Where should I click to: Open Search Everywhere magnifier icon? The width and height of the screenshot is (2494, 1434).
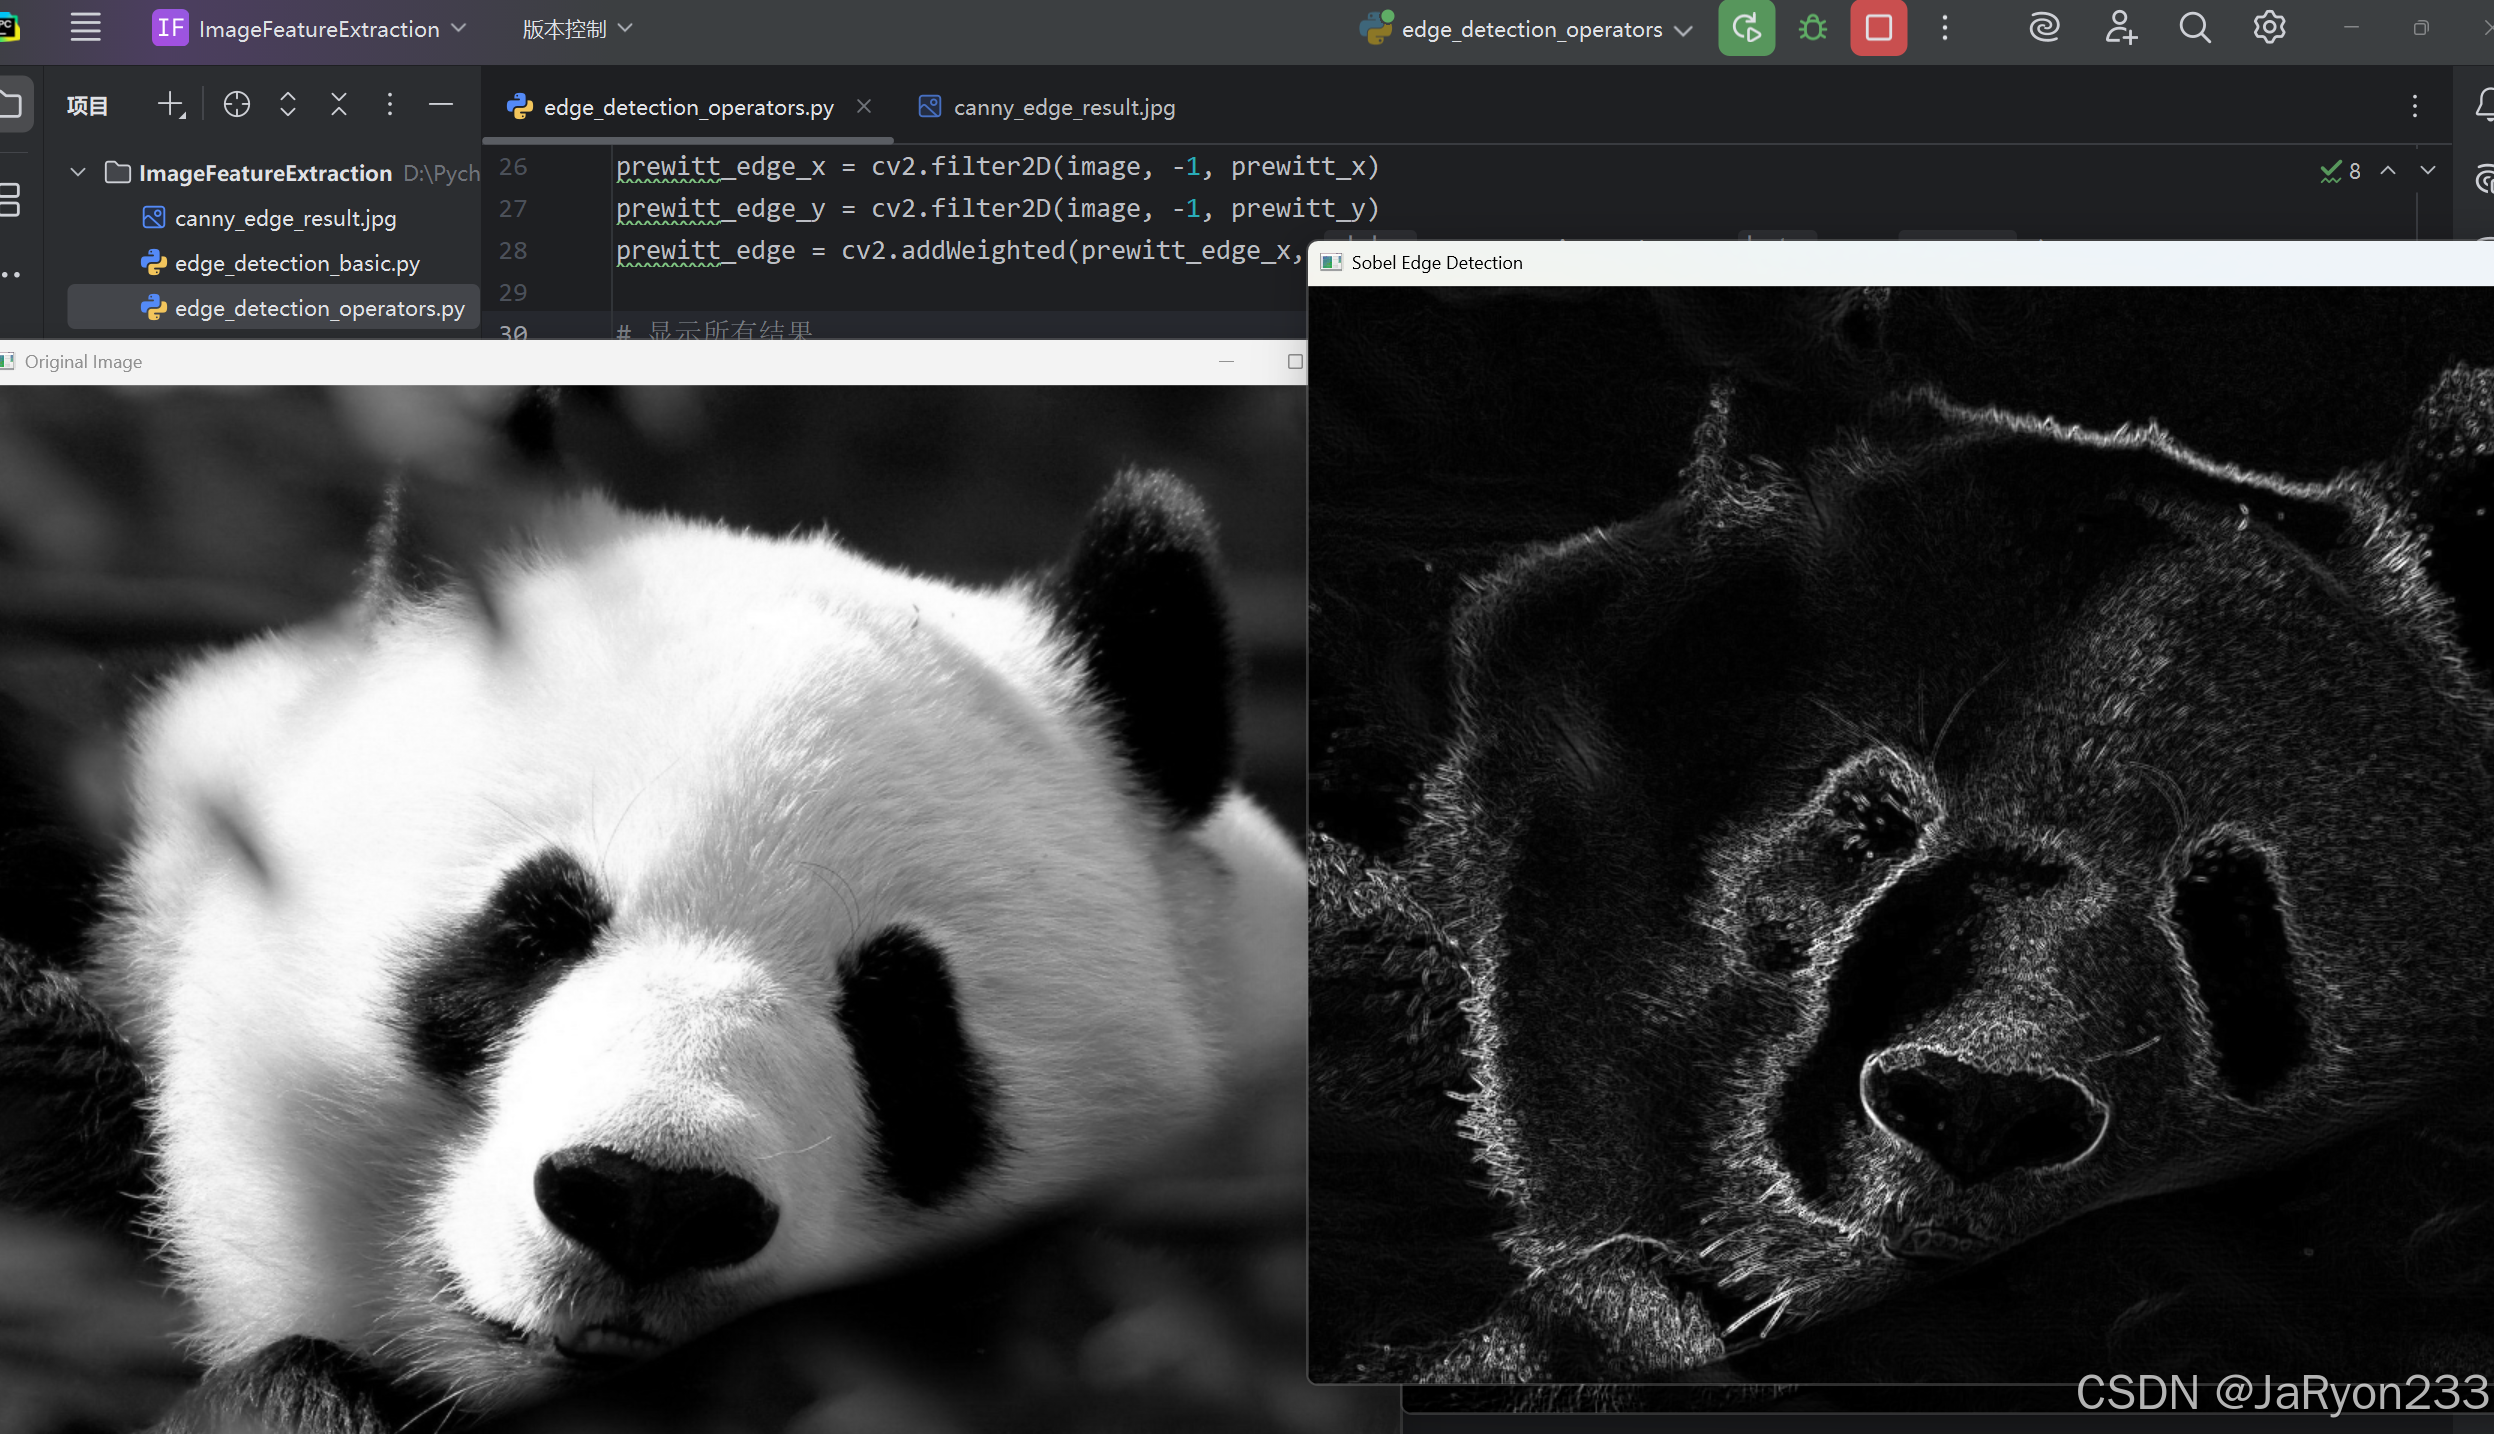(2194, 28)
